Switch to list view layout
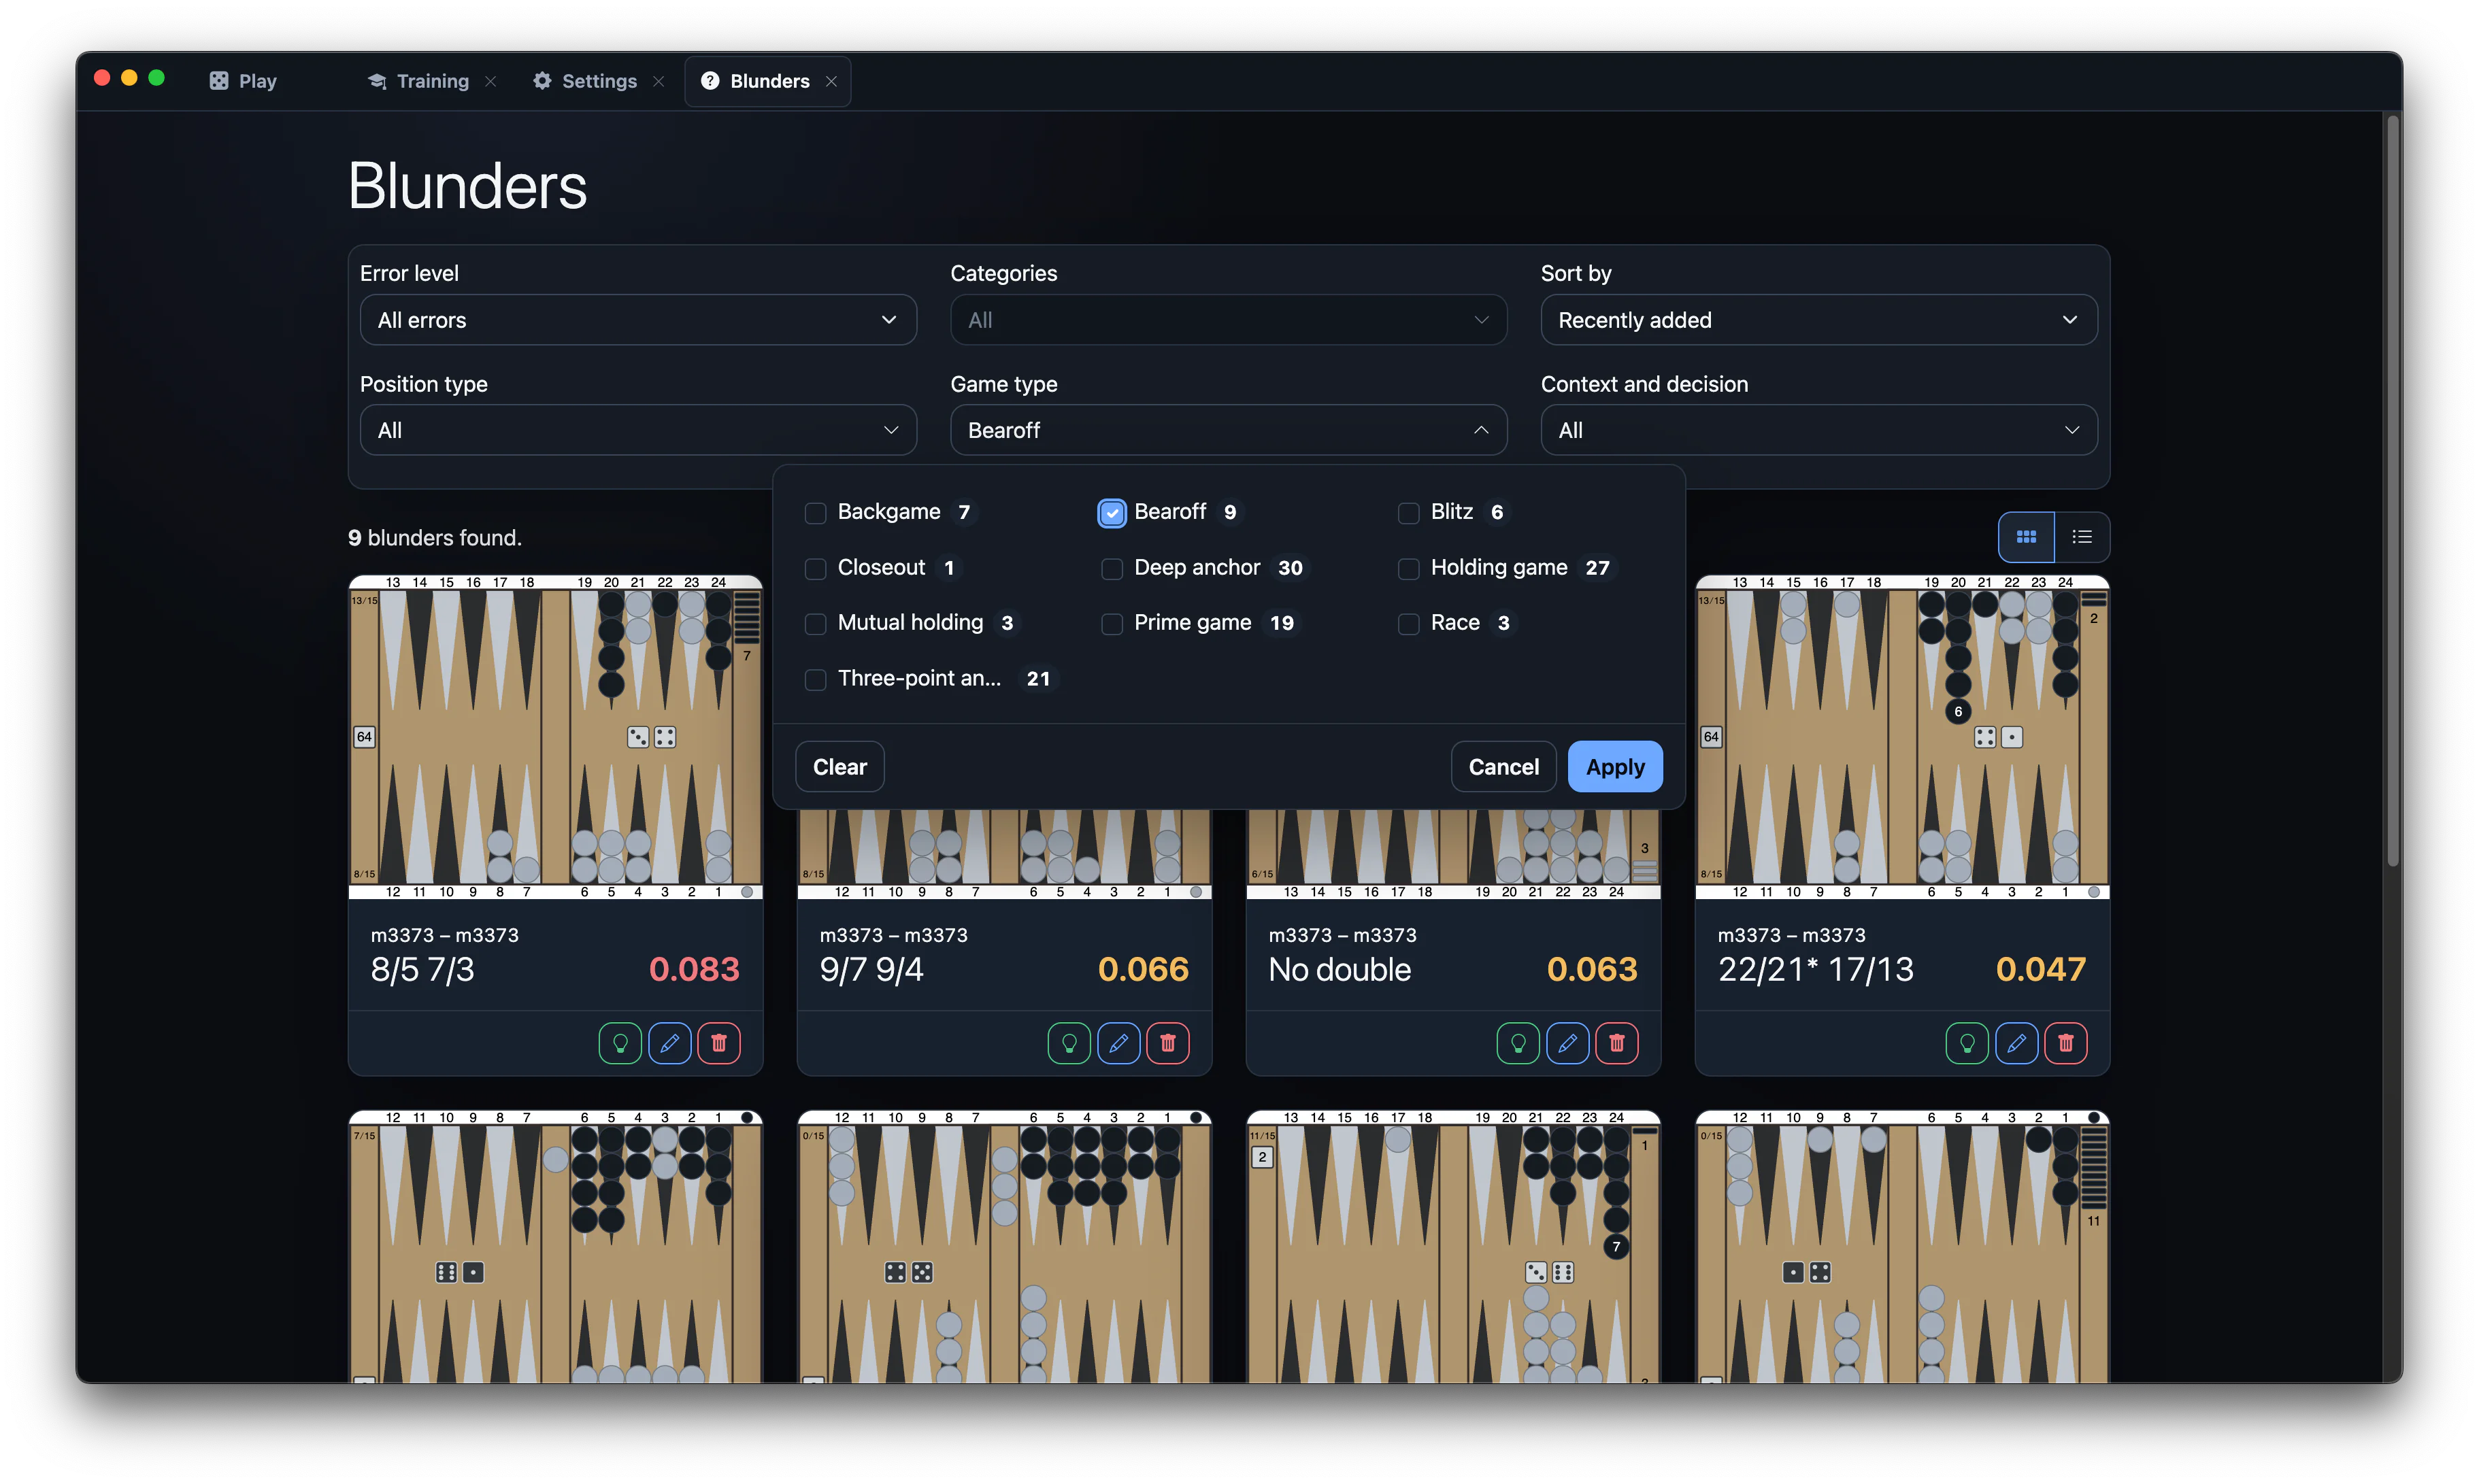The image size is (2479, 1484). 2081,537
